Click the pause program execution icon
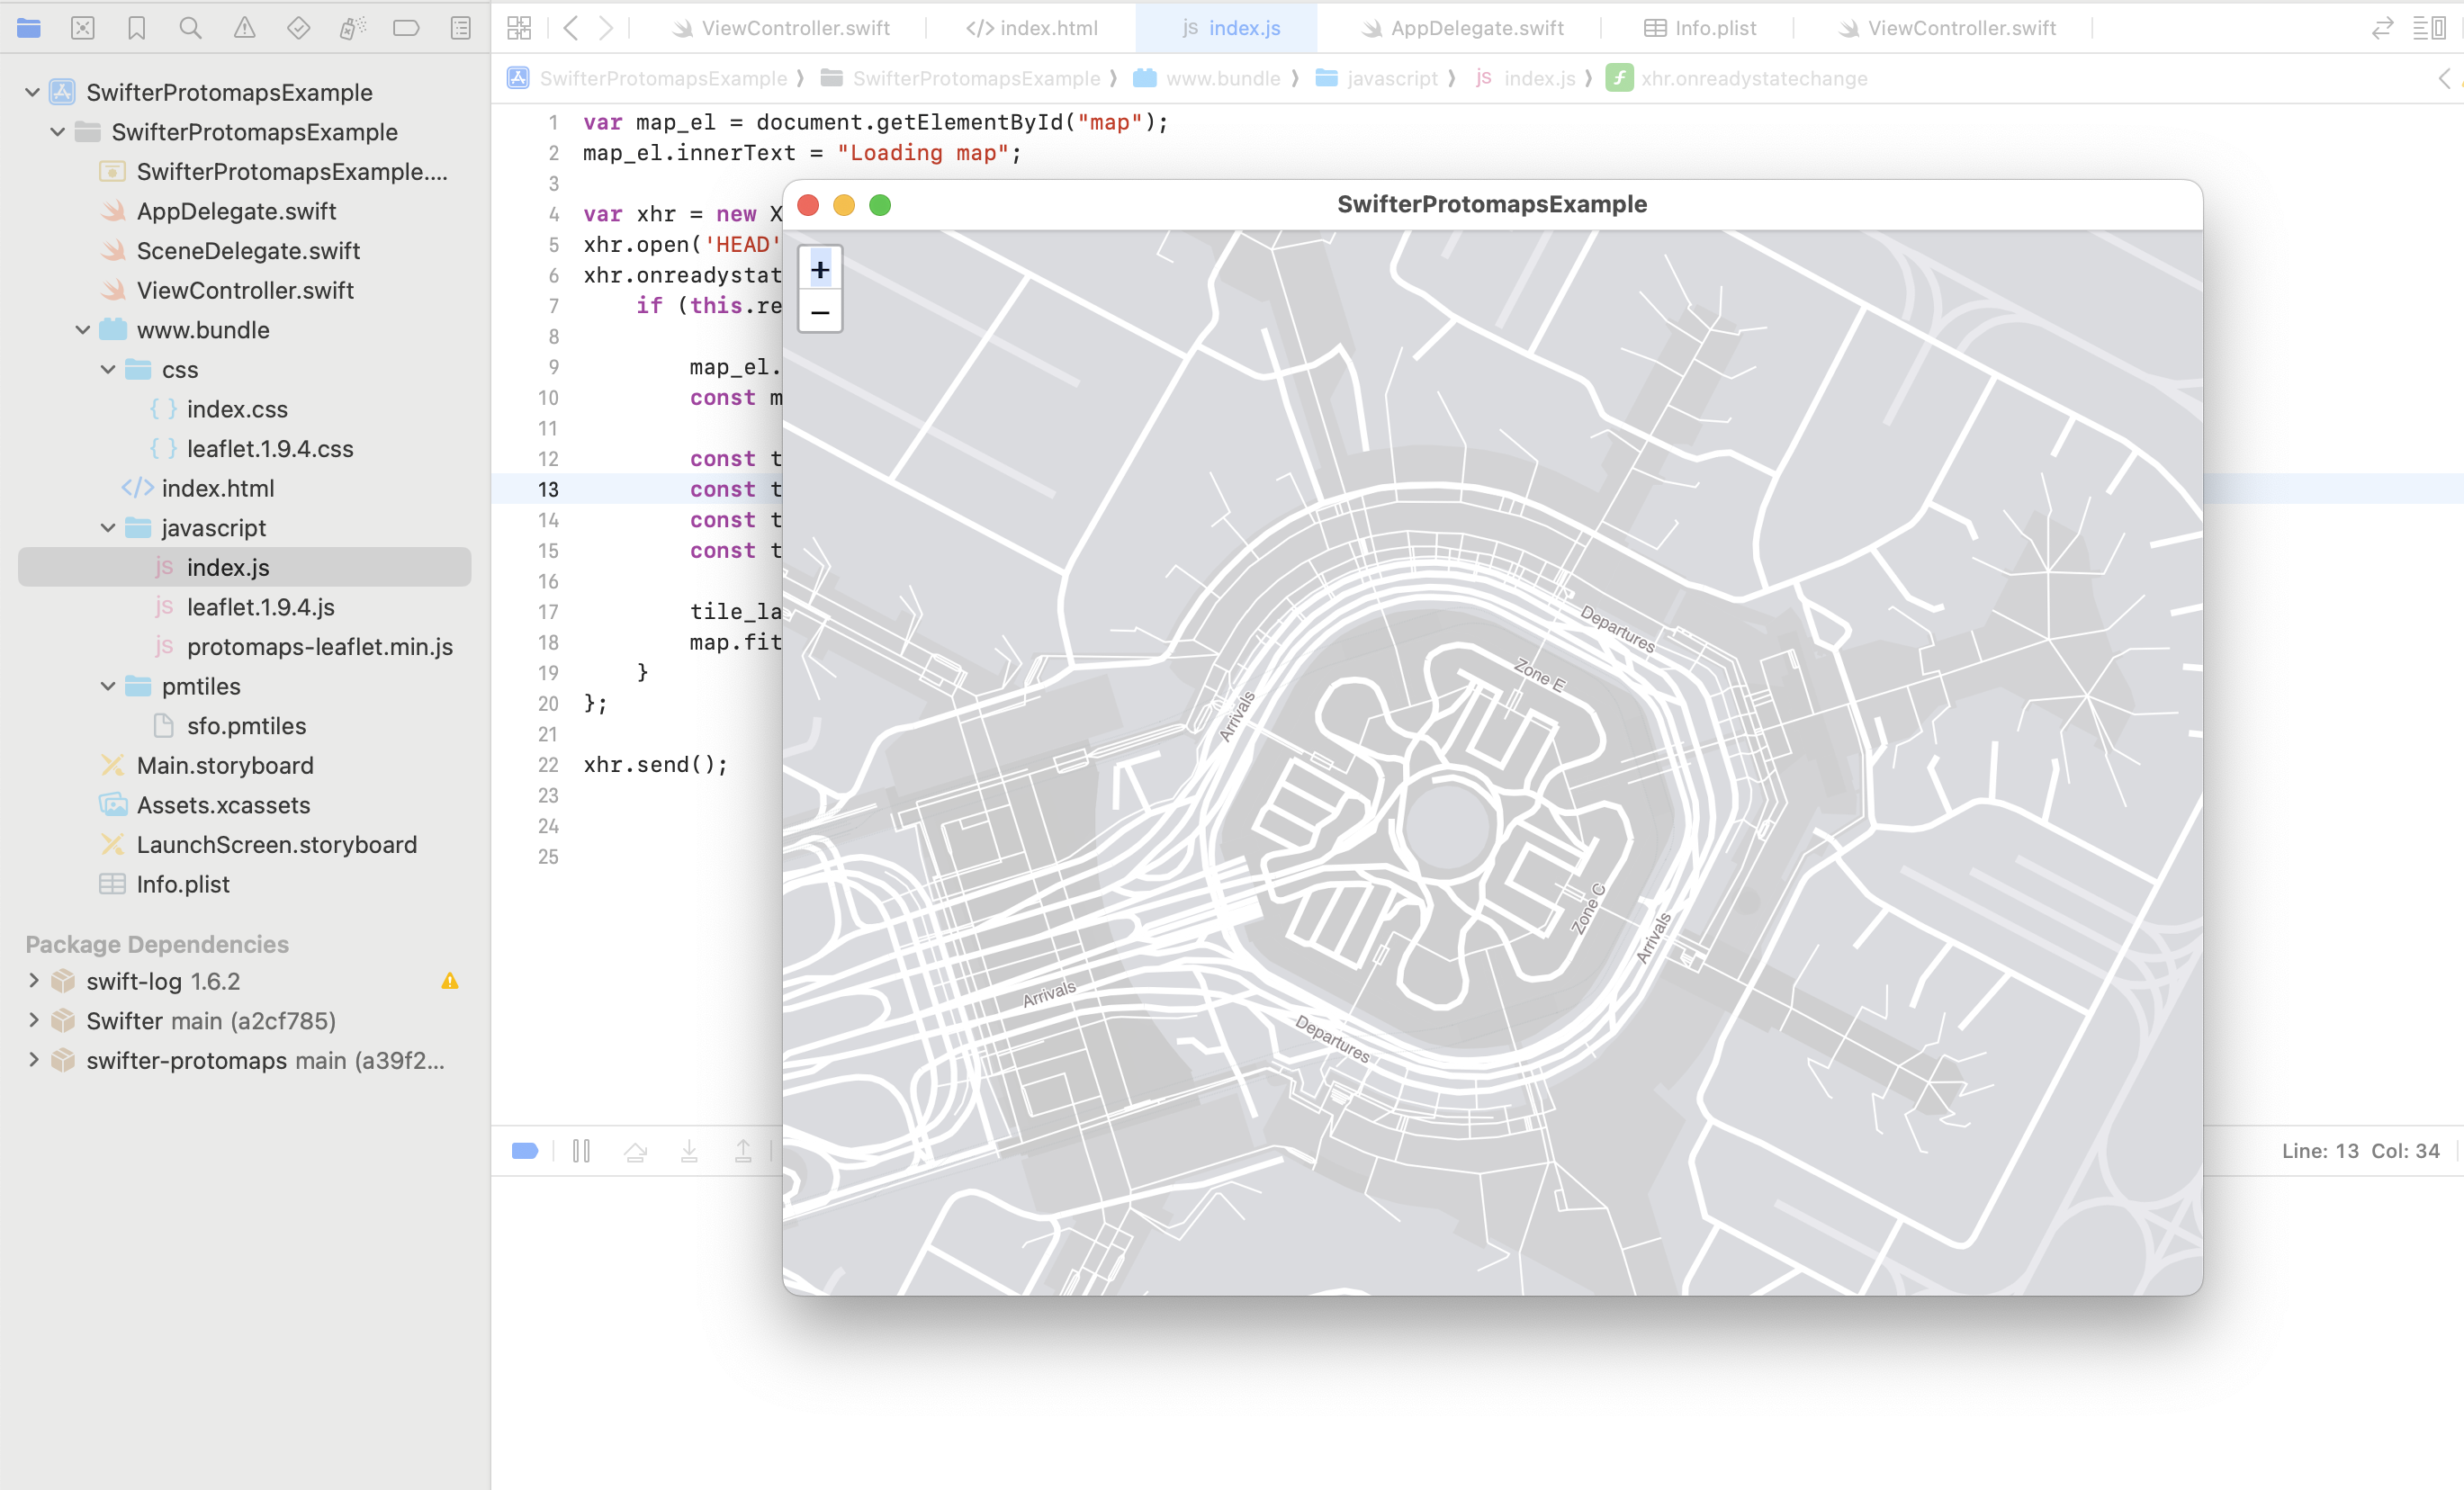This screenshot has width=2464, height=1490. click(x=581, y=1151)
